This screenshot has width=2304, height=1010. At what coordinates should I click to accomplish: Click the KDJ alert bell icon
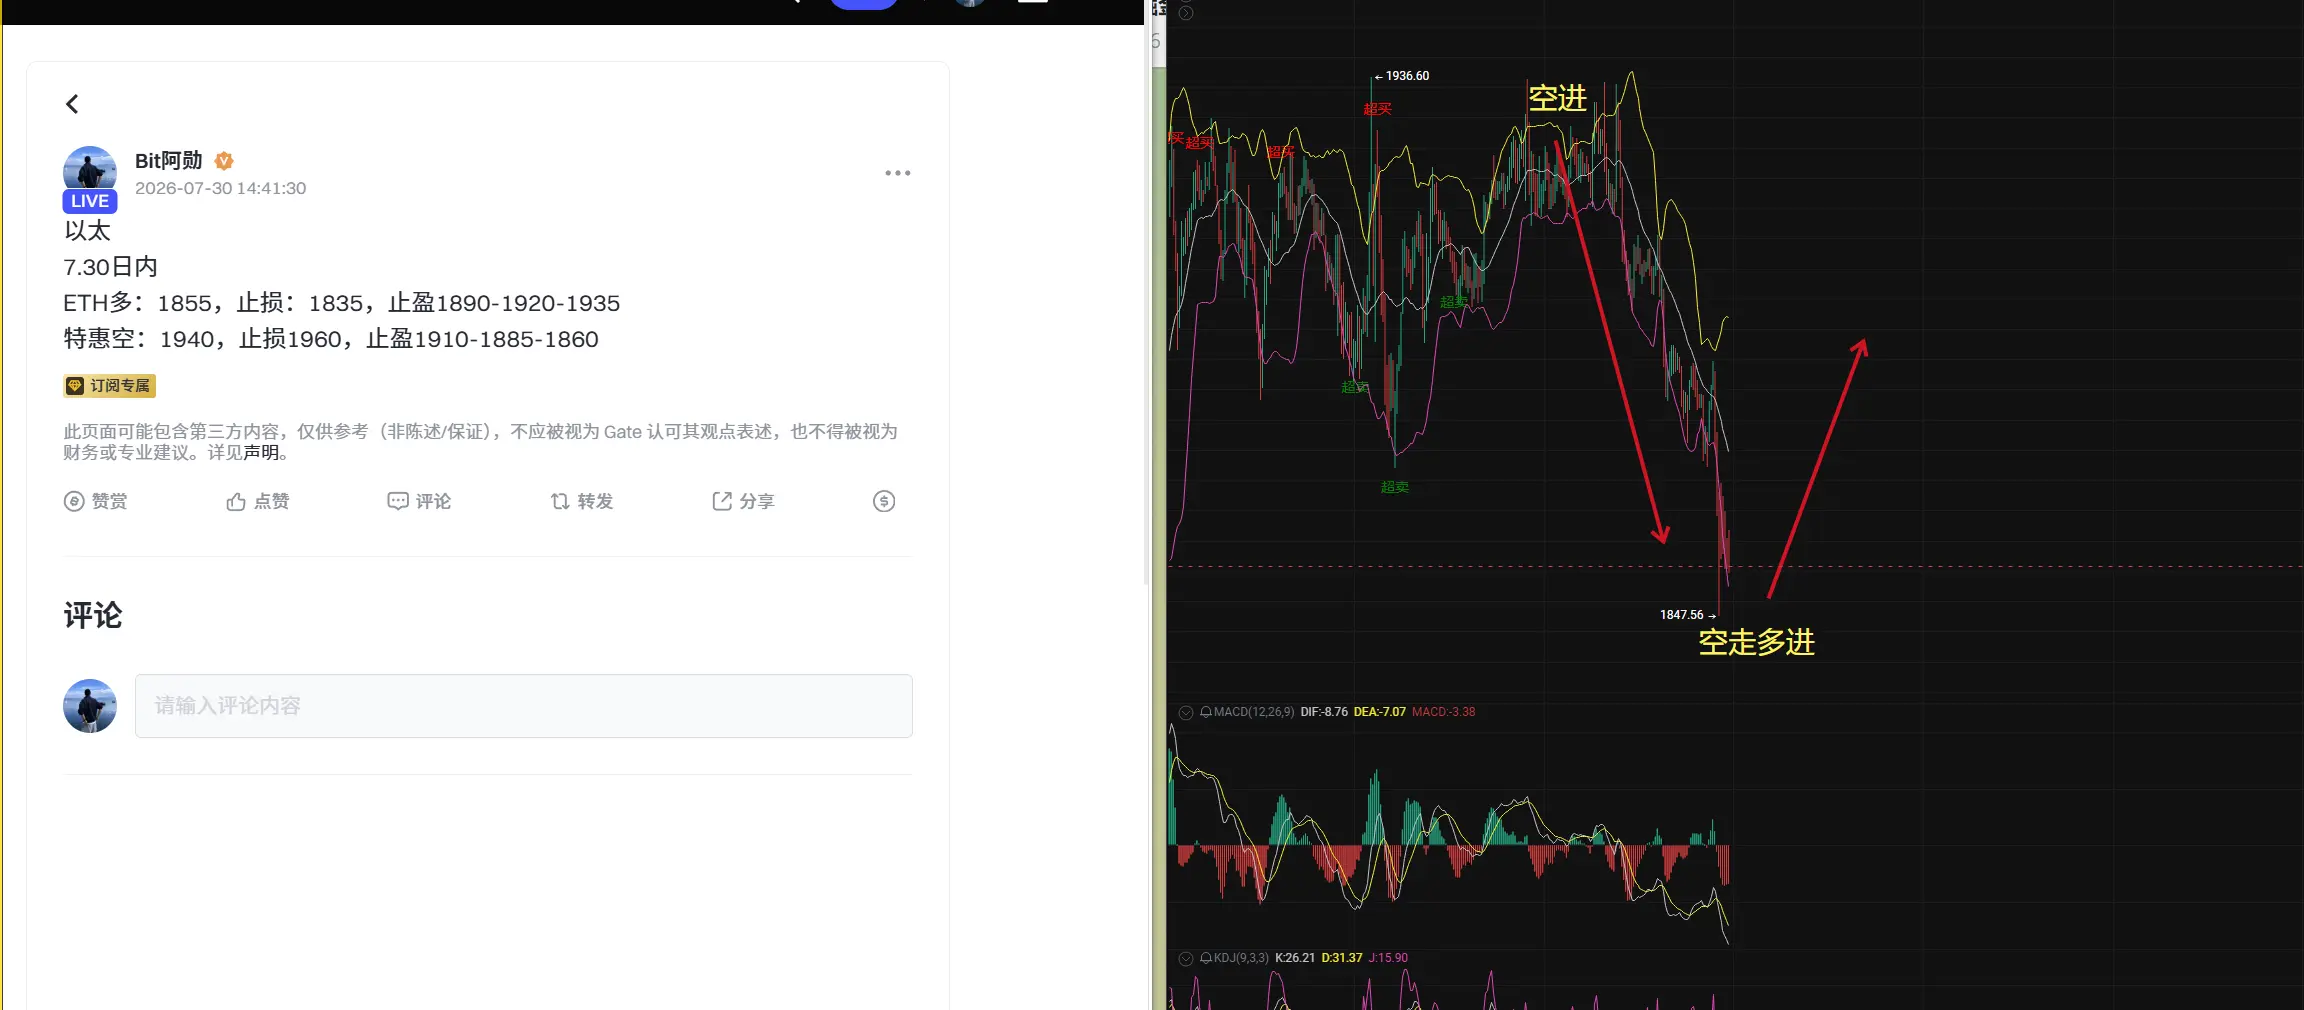point(1206,958)
